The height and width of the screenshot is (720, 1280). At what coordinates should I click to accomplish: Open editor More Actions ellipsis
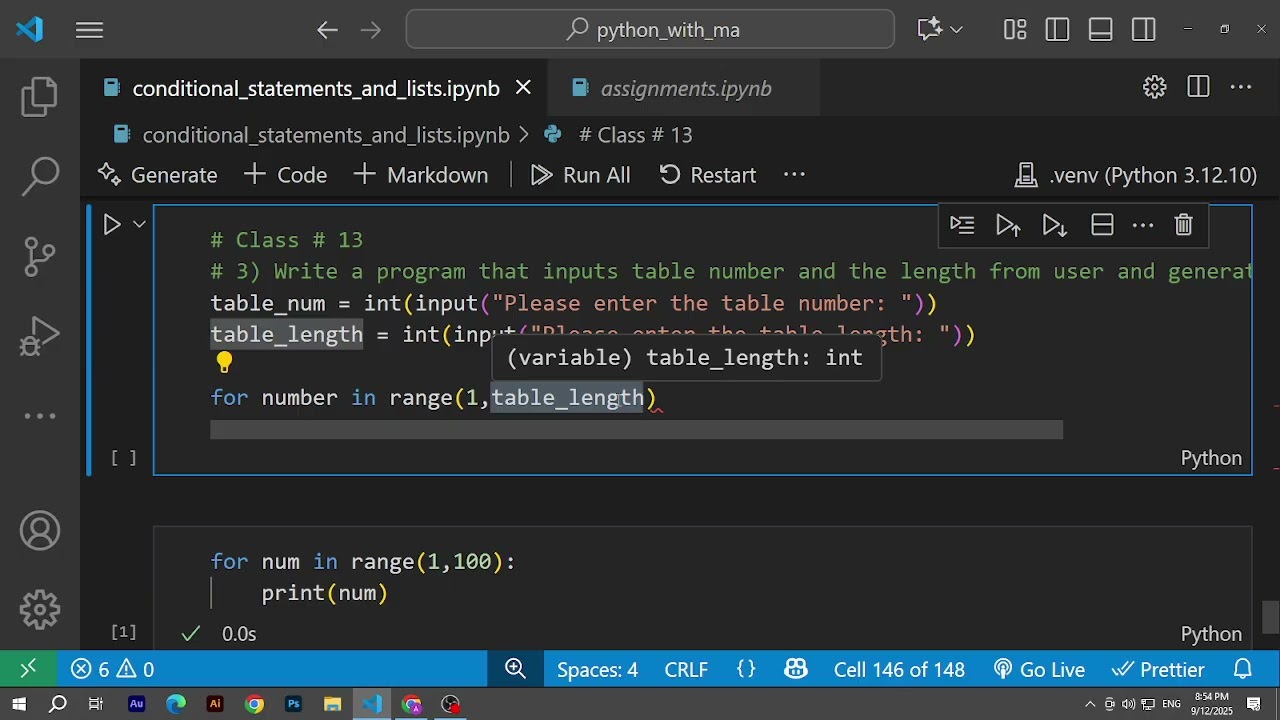coord(1241,87)
